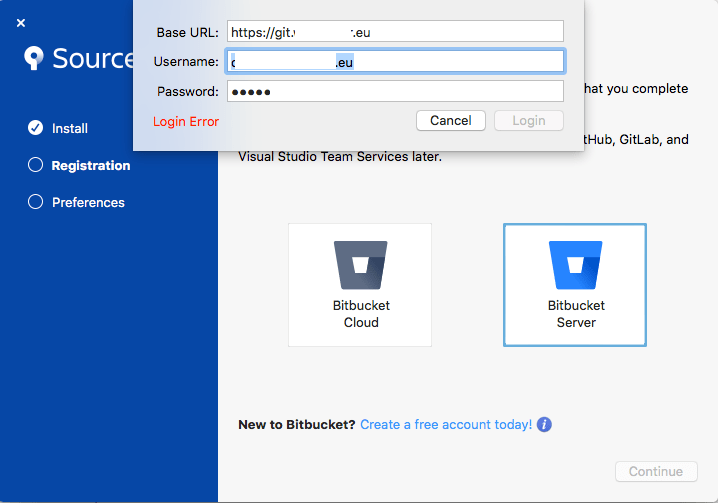Click the red Login Error message
Viewport: 718px width, 503px height.
pyautogui.click(x=186, y=121)
